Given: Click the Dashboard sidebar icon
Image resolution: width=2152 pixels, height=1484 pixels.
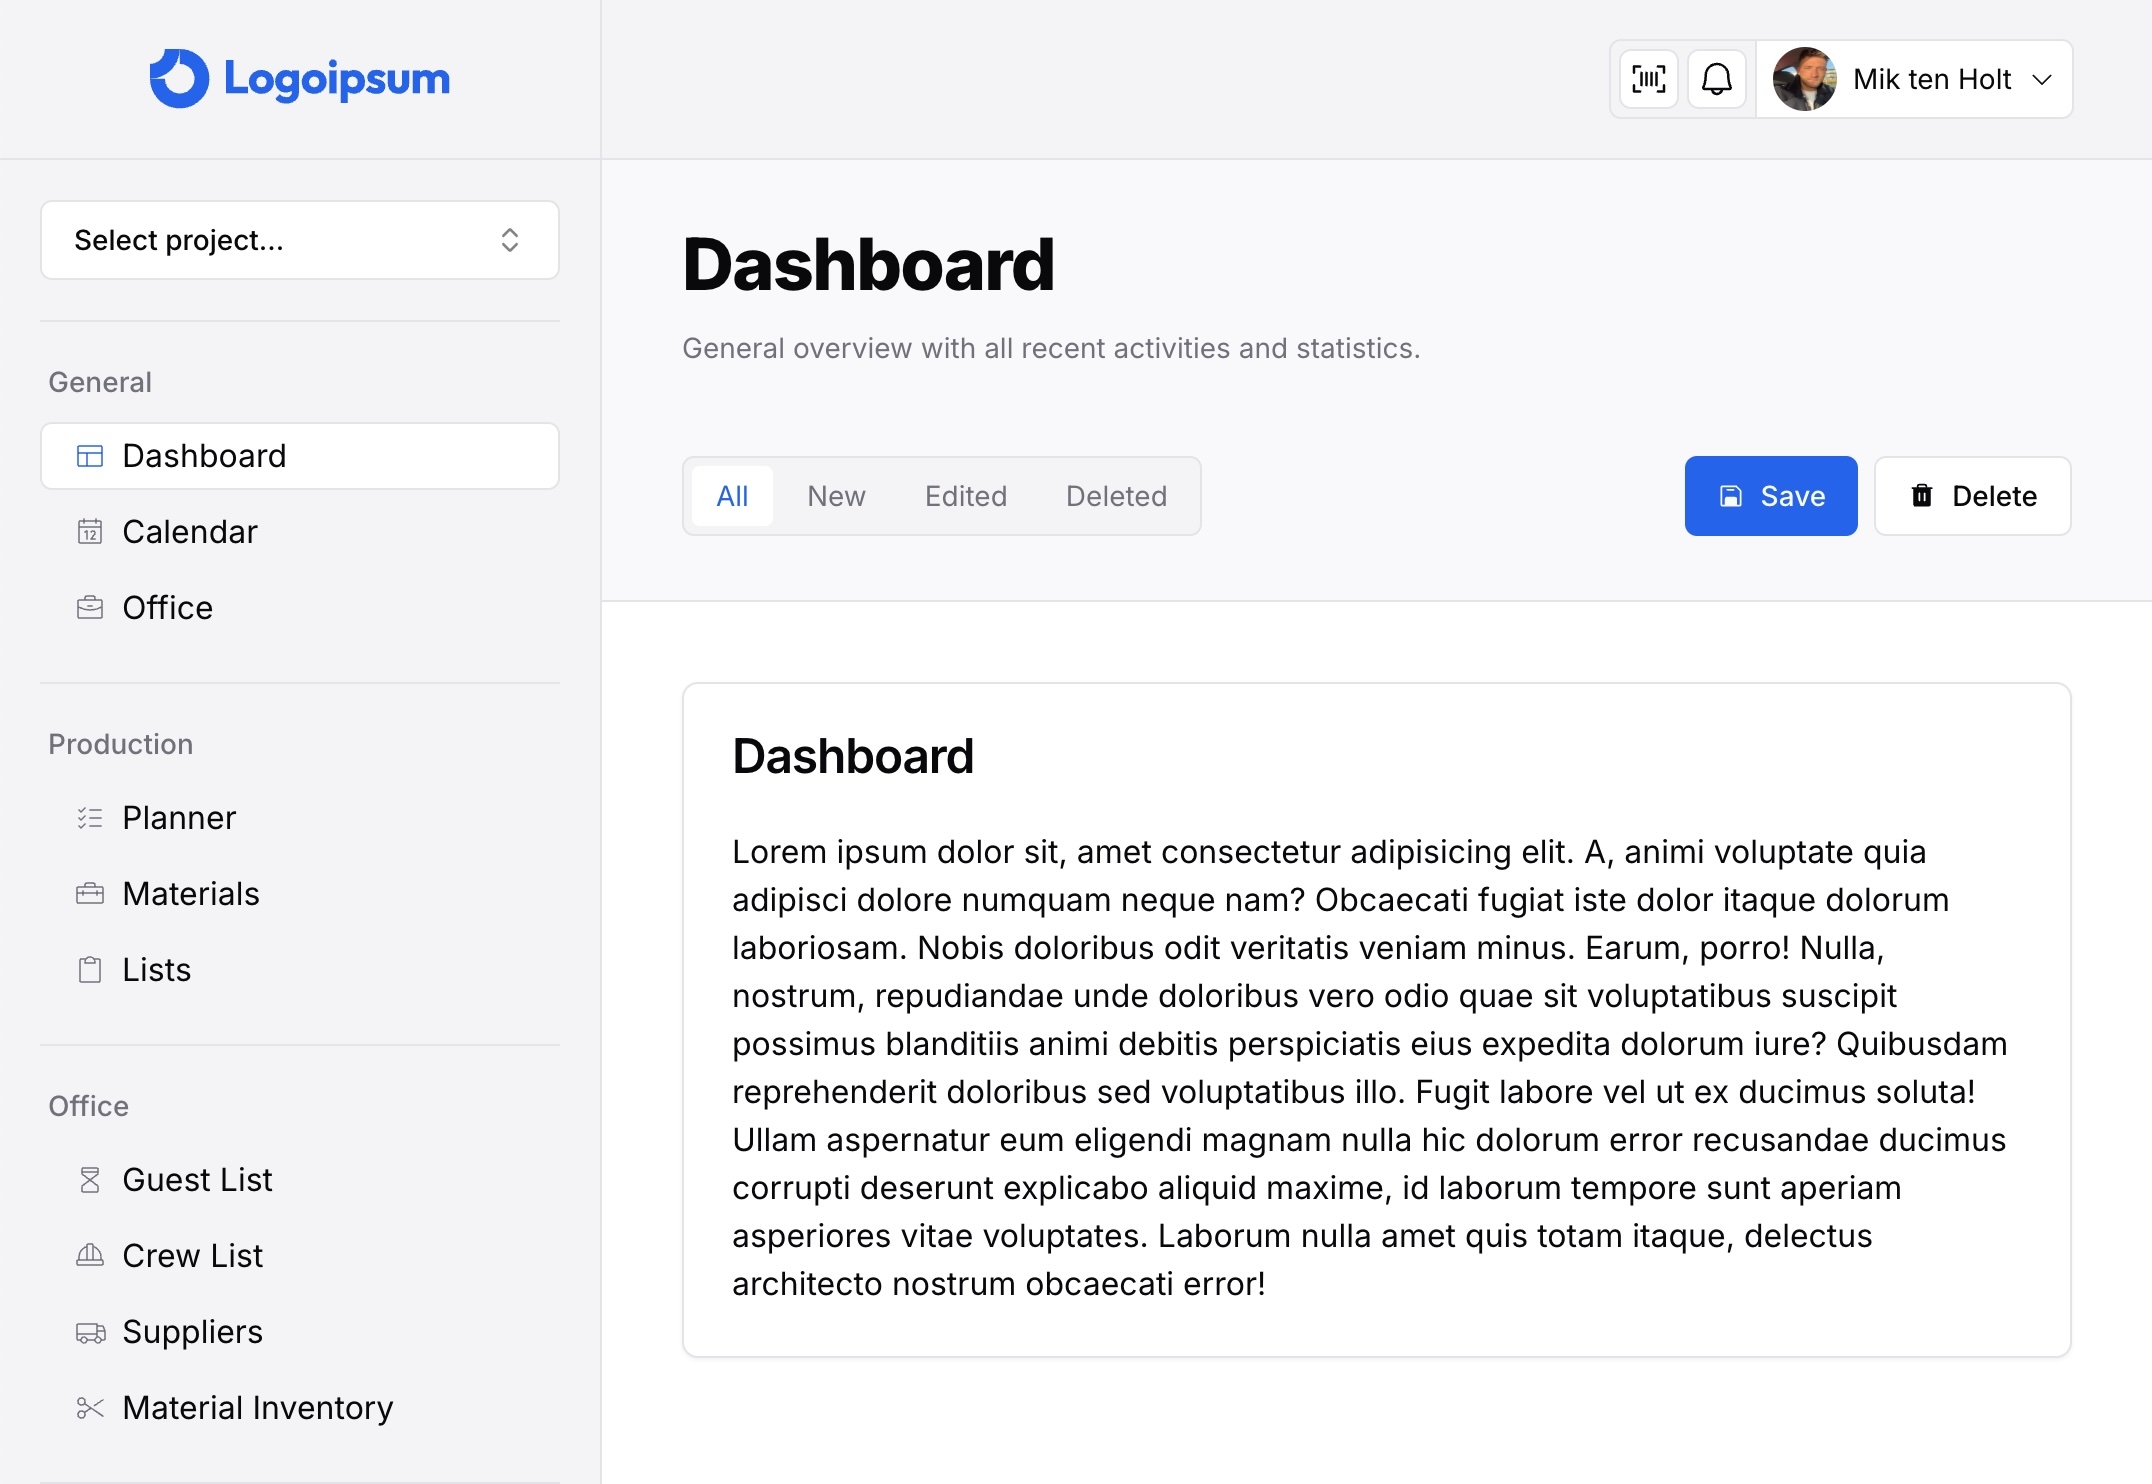Looking at the screenshot, I should click(x=90, y=454).
